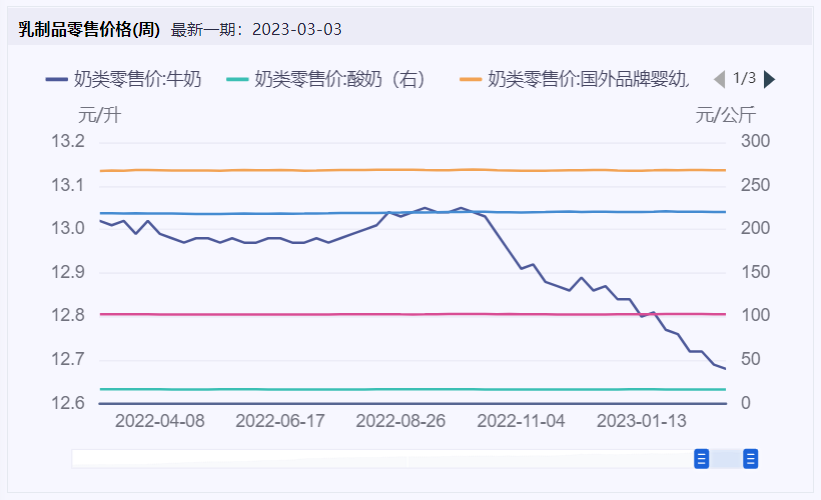Click the 2023-01-13 x-axis date label
The height and width of the screenshot is (500, 821).
tap(641, 421)
